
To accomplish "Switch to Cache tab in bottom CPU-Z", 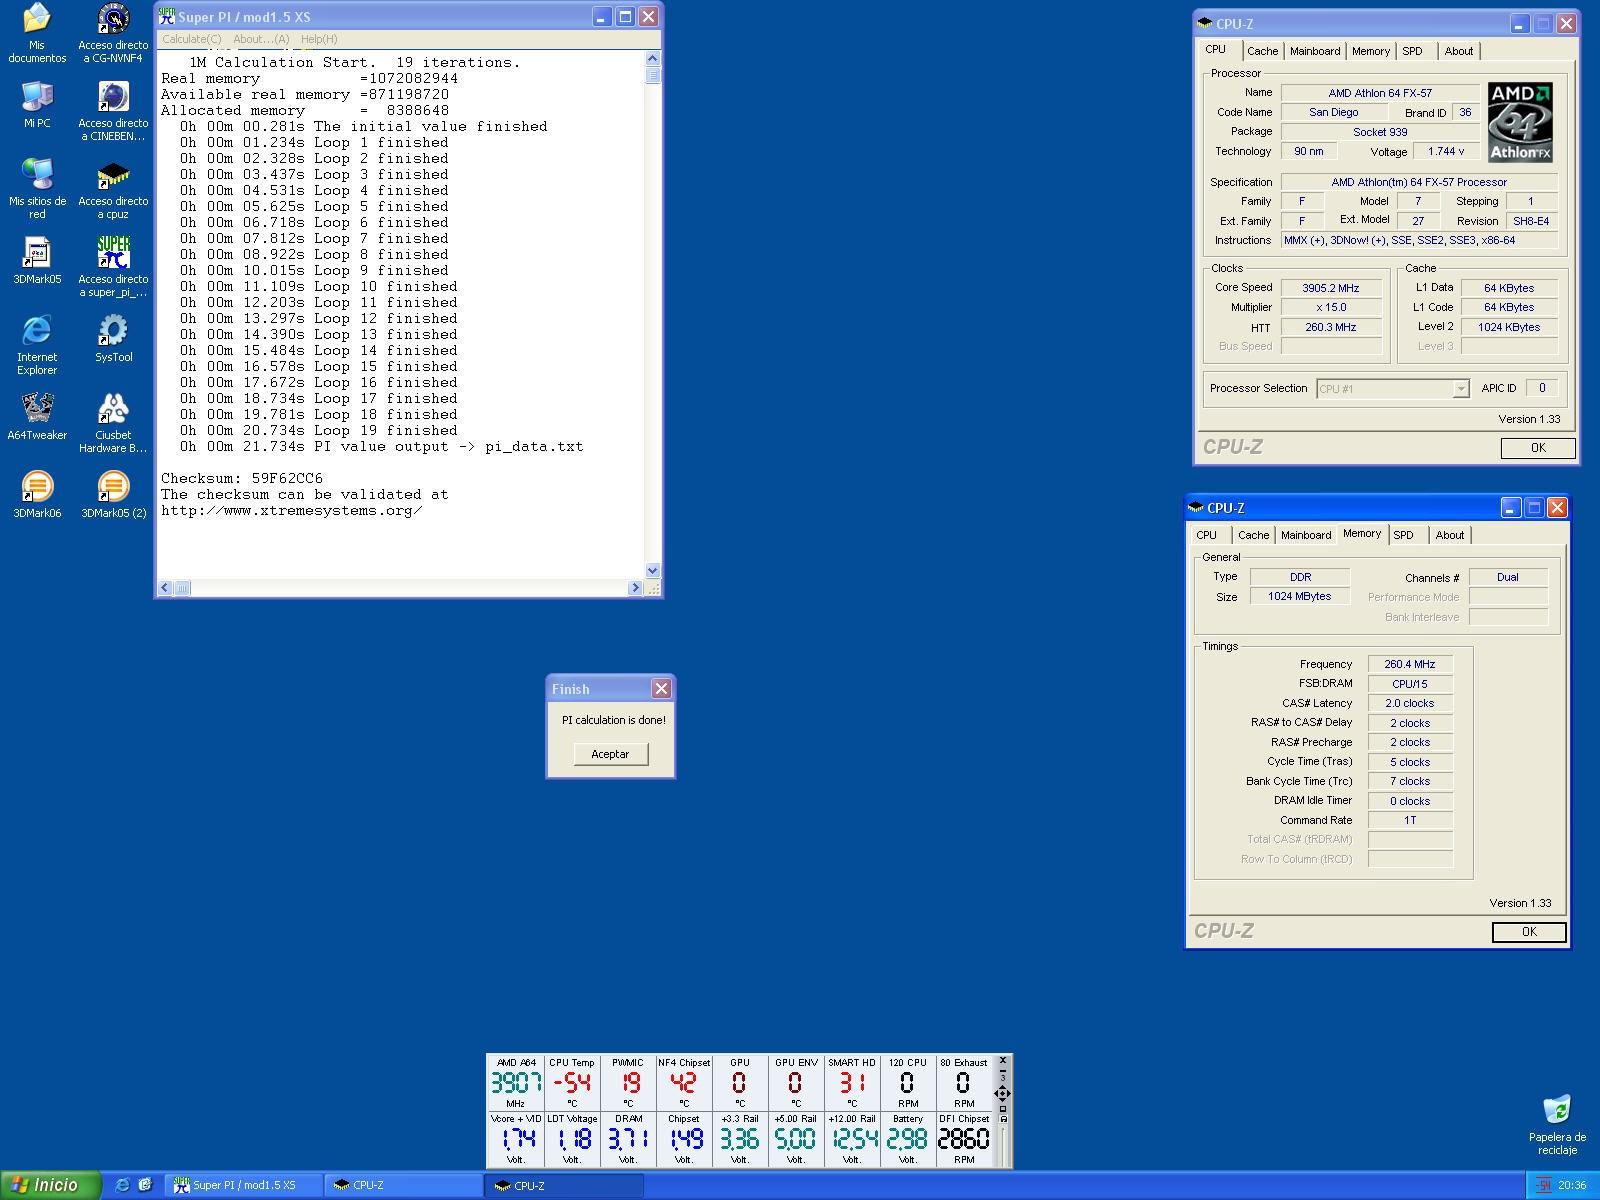I will (x=1253, y=535).
